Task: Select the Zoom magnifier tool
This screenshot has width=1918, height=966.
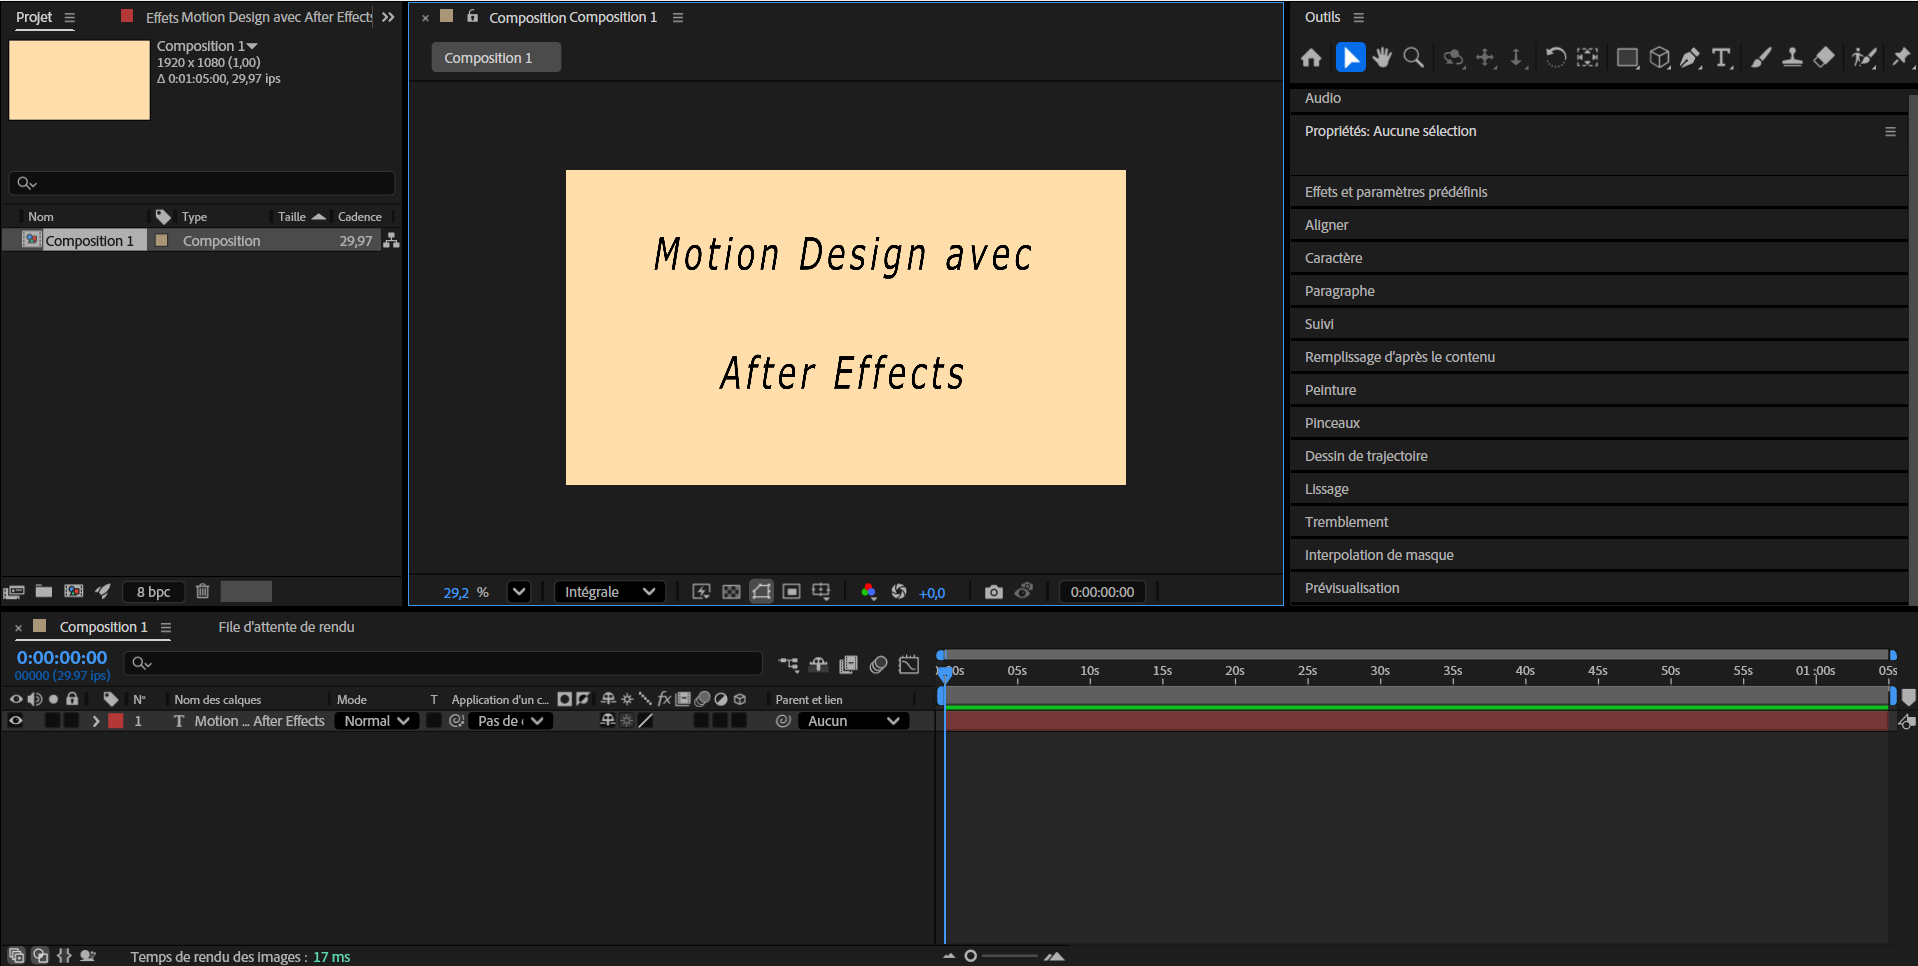Action: [x=1413, y=58]
